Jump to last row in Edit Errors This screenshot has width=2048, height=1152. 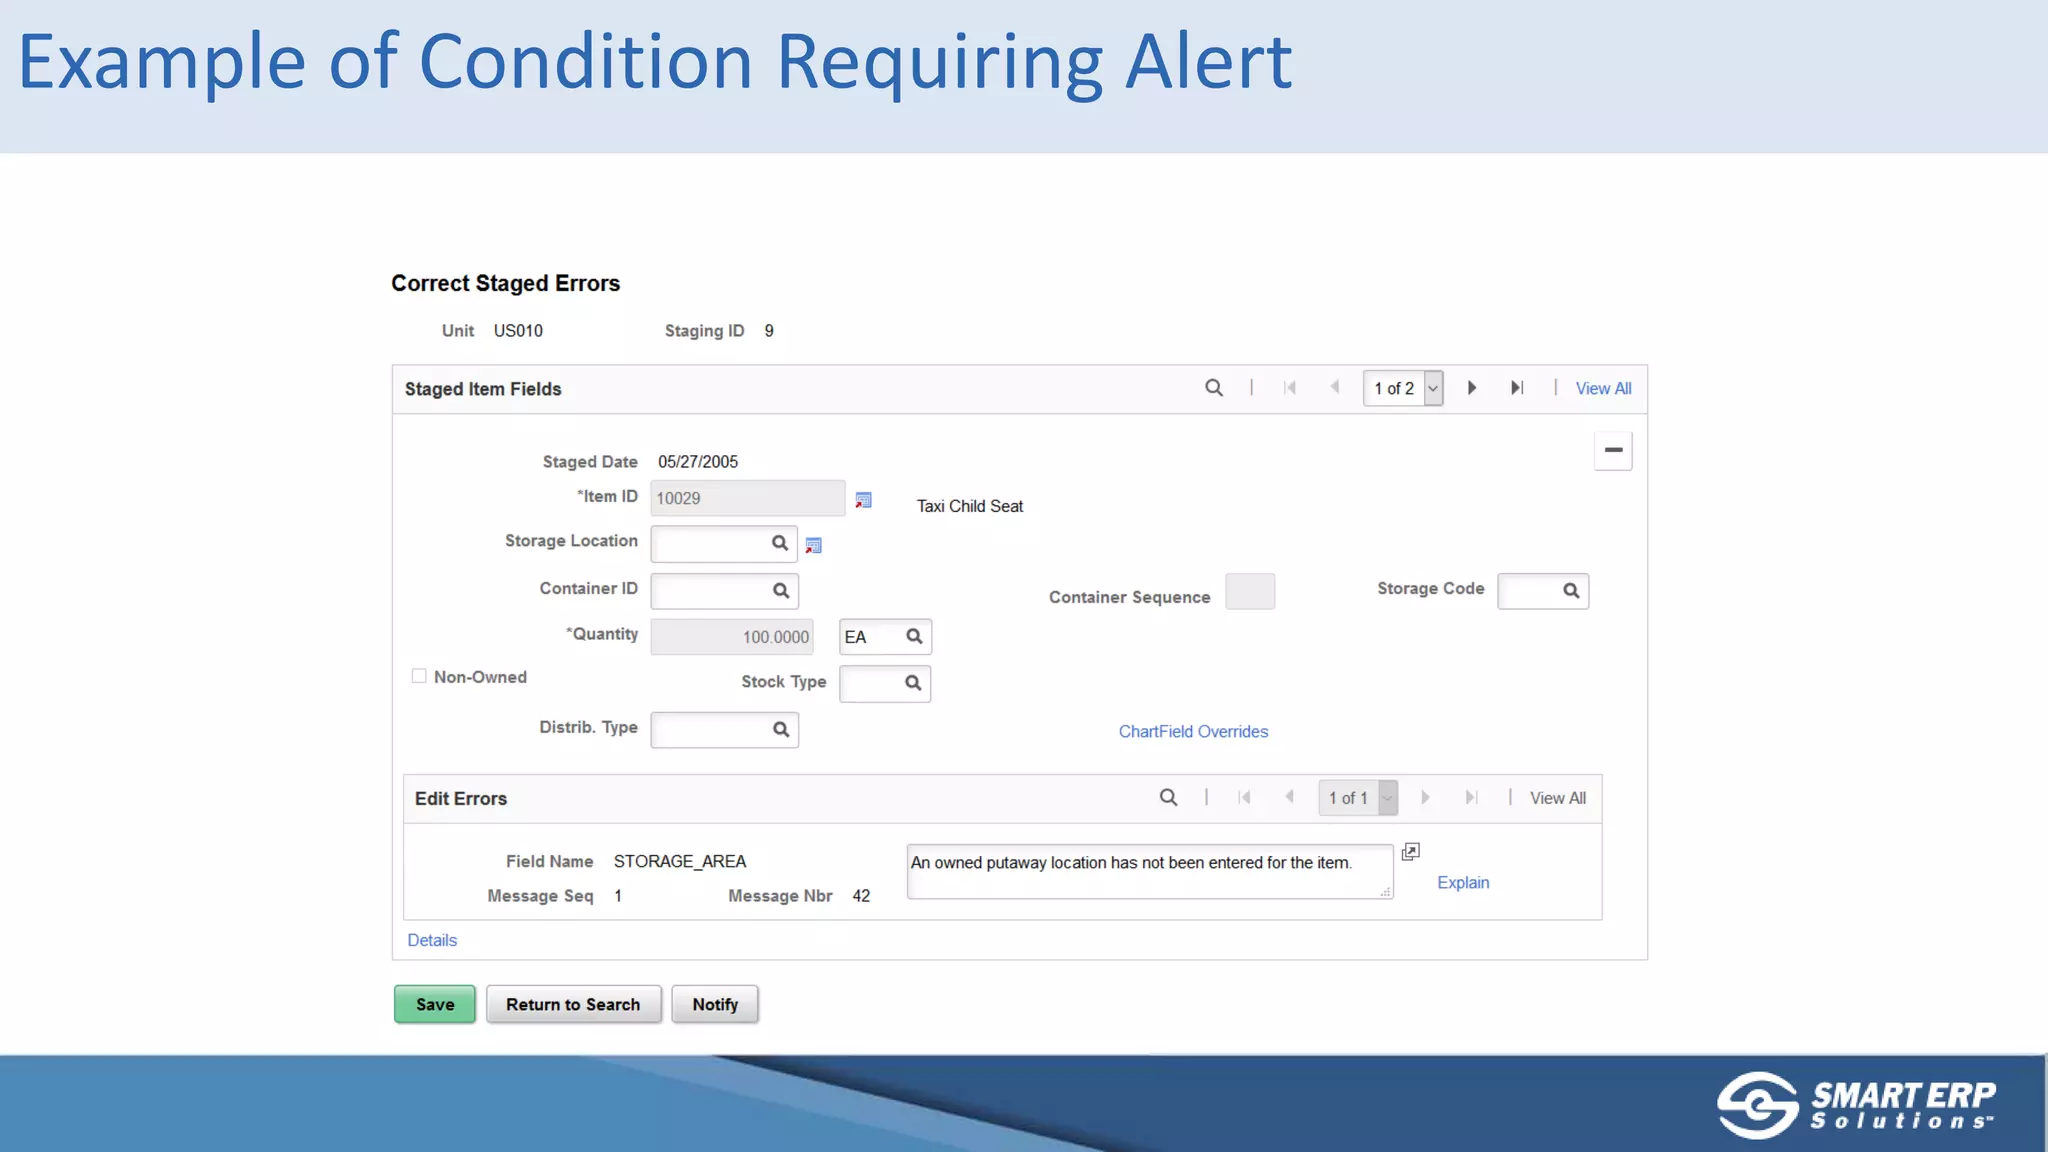1472,798
